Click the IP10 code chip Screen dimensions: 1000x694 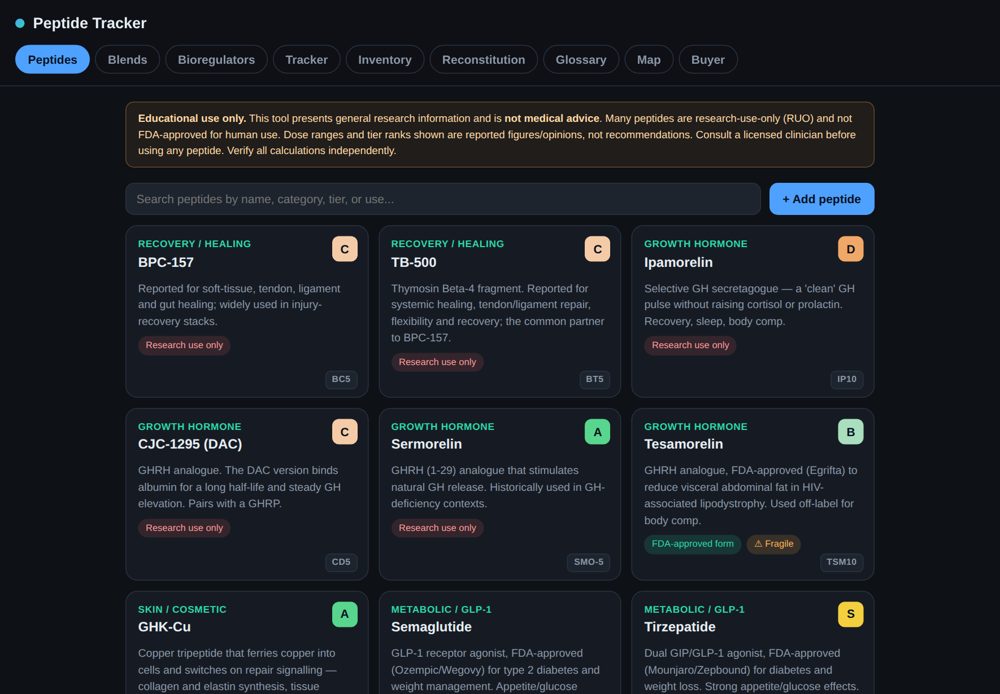(847, 379)
